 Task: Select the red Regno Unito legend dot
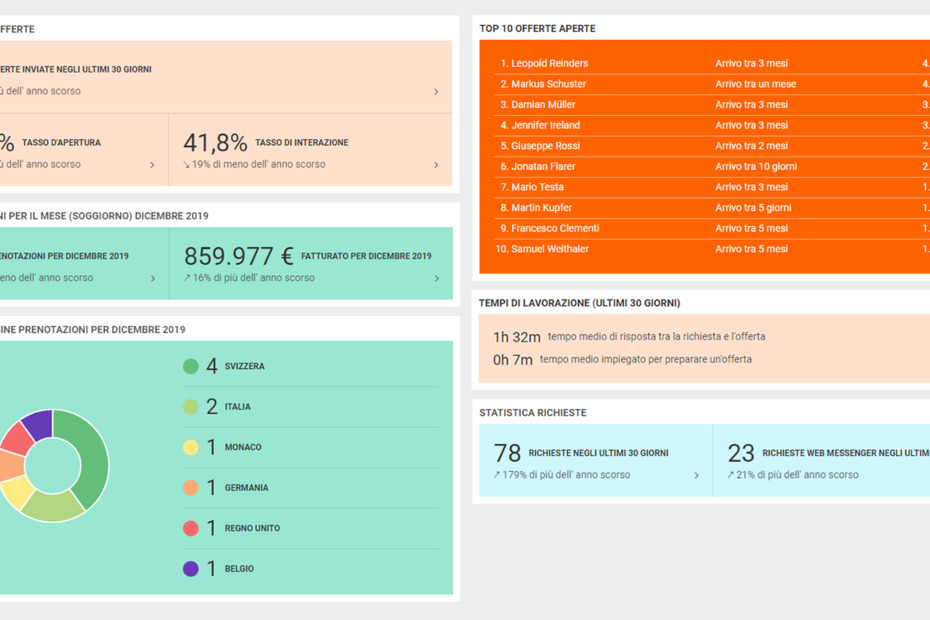(190, 528)
